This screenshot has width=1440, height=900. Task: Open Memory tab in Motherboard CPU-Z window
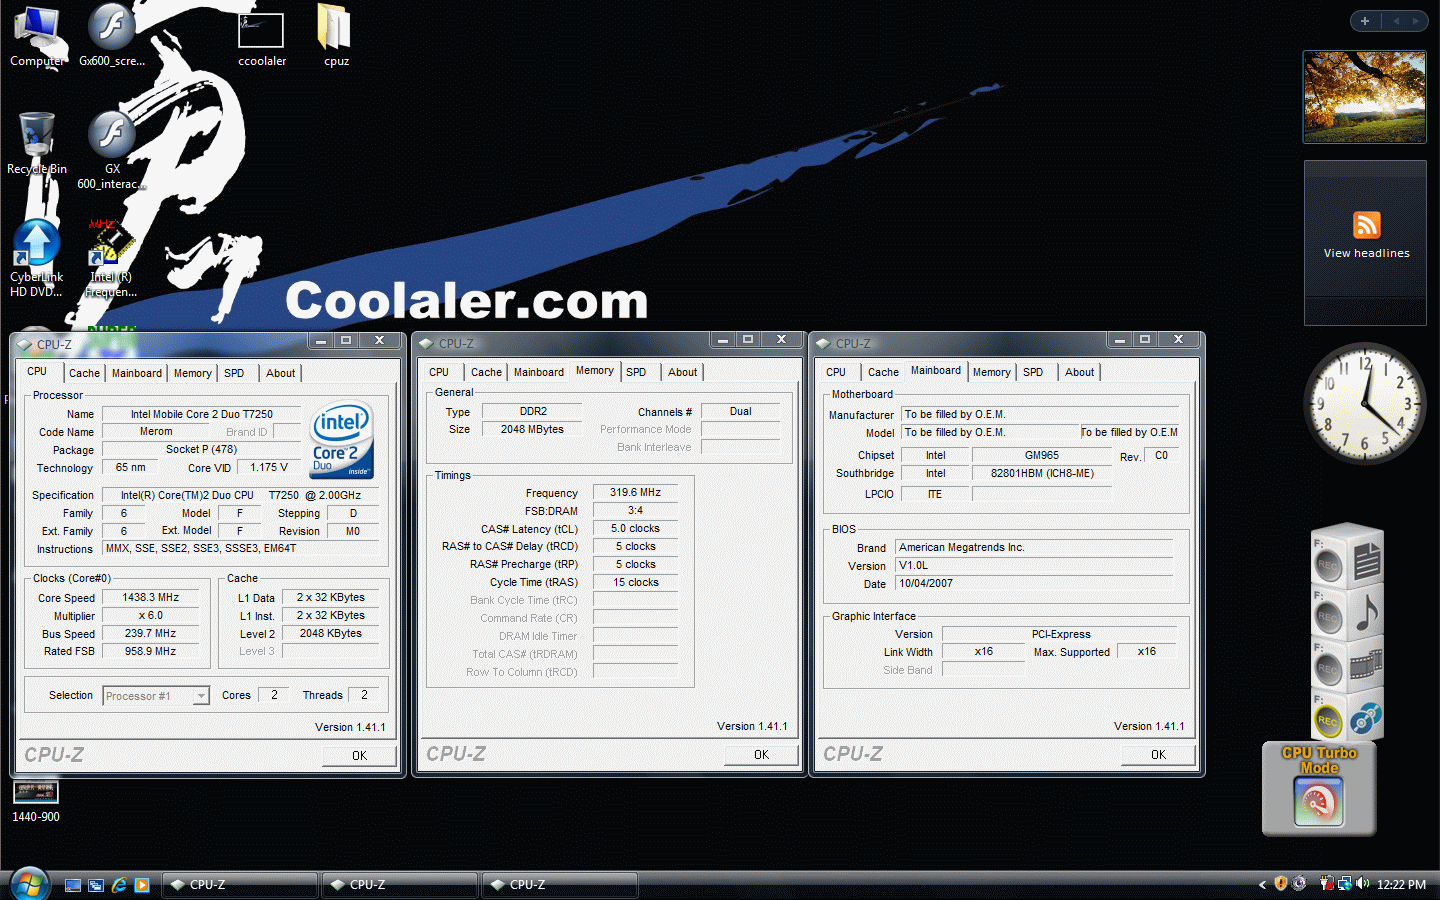coord(992,372)
